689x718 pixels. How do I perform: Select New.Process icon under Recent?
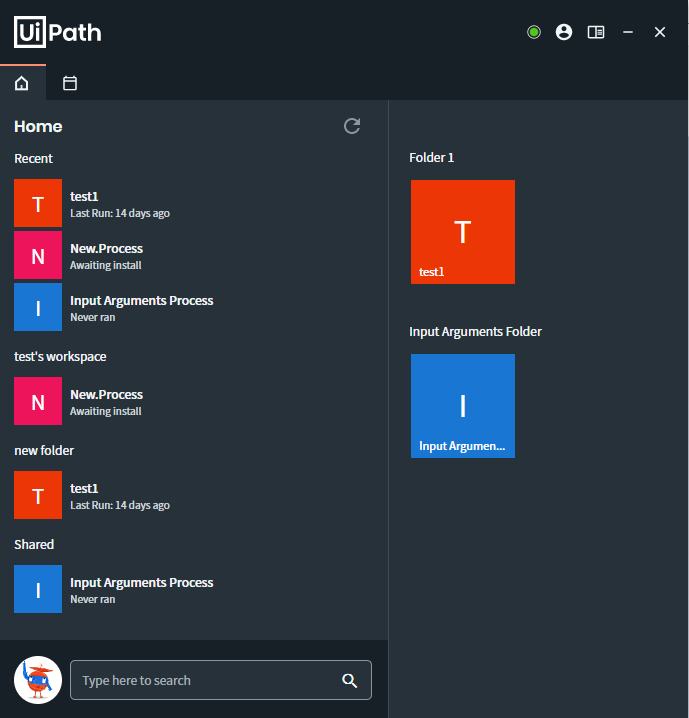pyautogui.click(x=38, y=255)
